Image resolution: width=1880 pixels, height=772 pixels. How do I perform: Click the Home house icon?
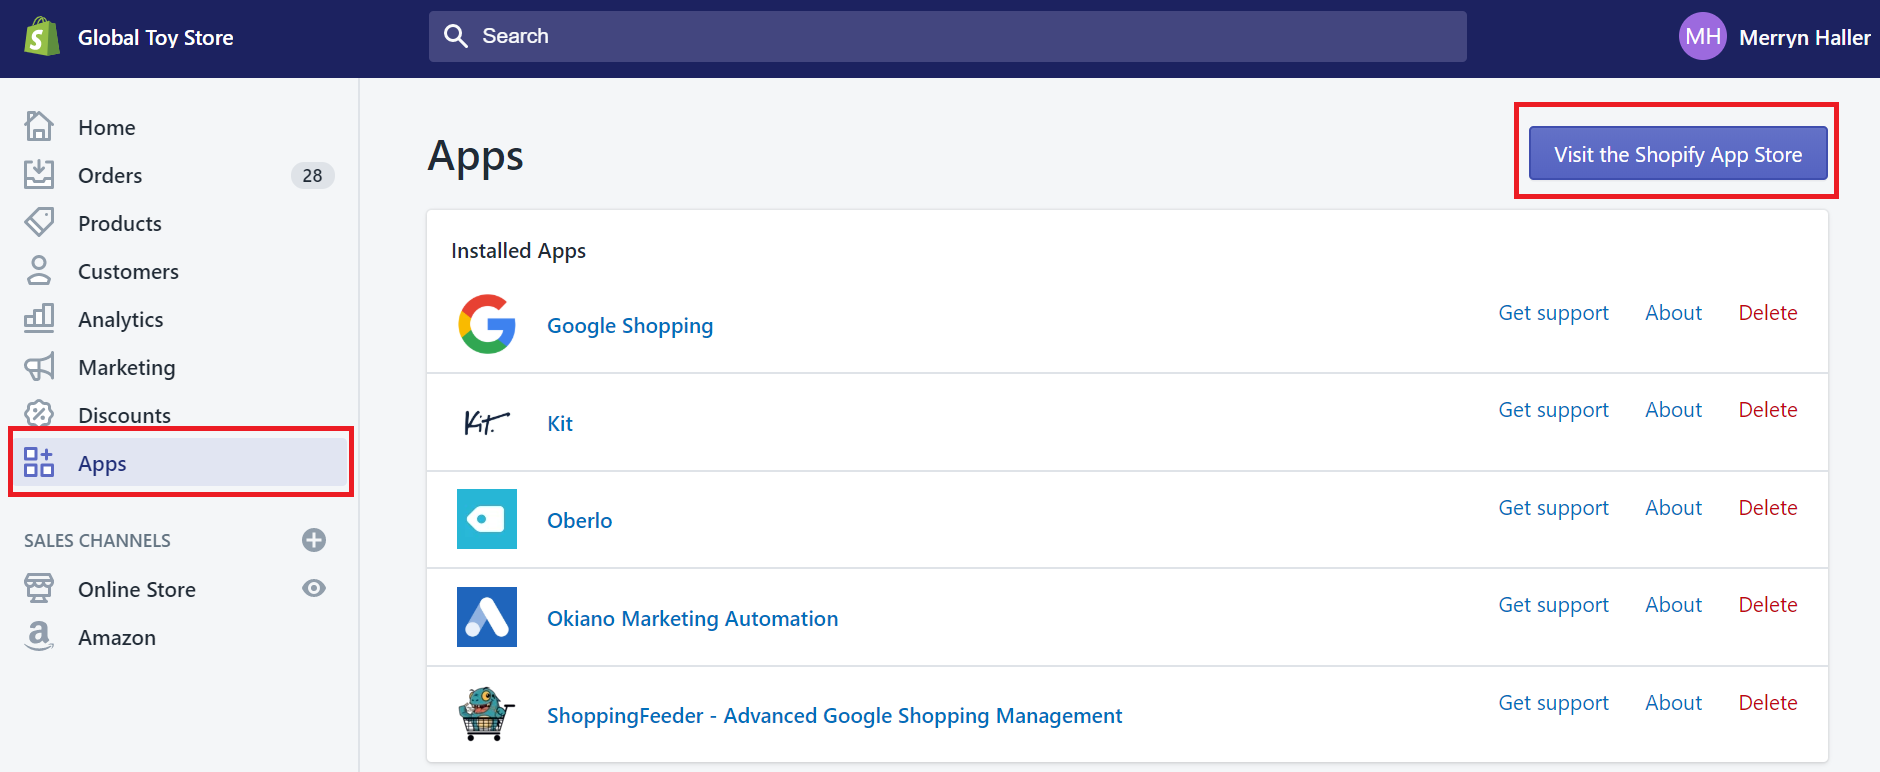pos(39,126)
